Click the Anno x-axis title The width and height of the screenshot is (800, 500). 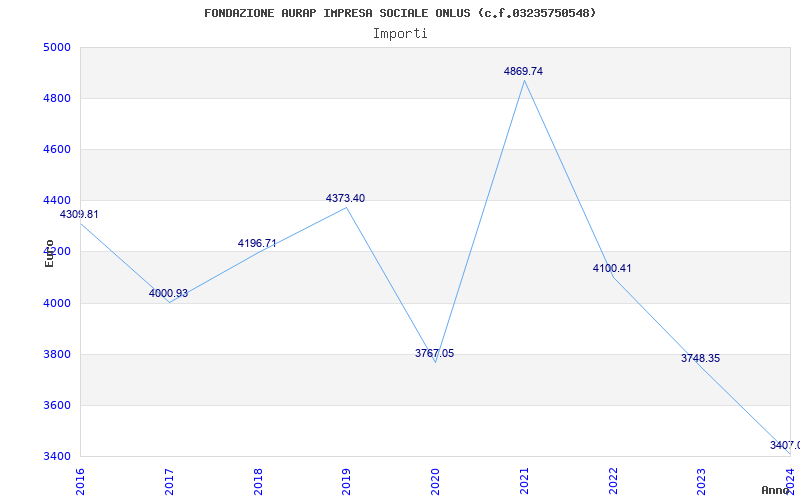pyautogui.click(x=775, y=490)
